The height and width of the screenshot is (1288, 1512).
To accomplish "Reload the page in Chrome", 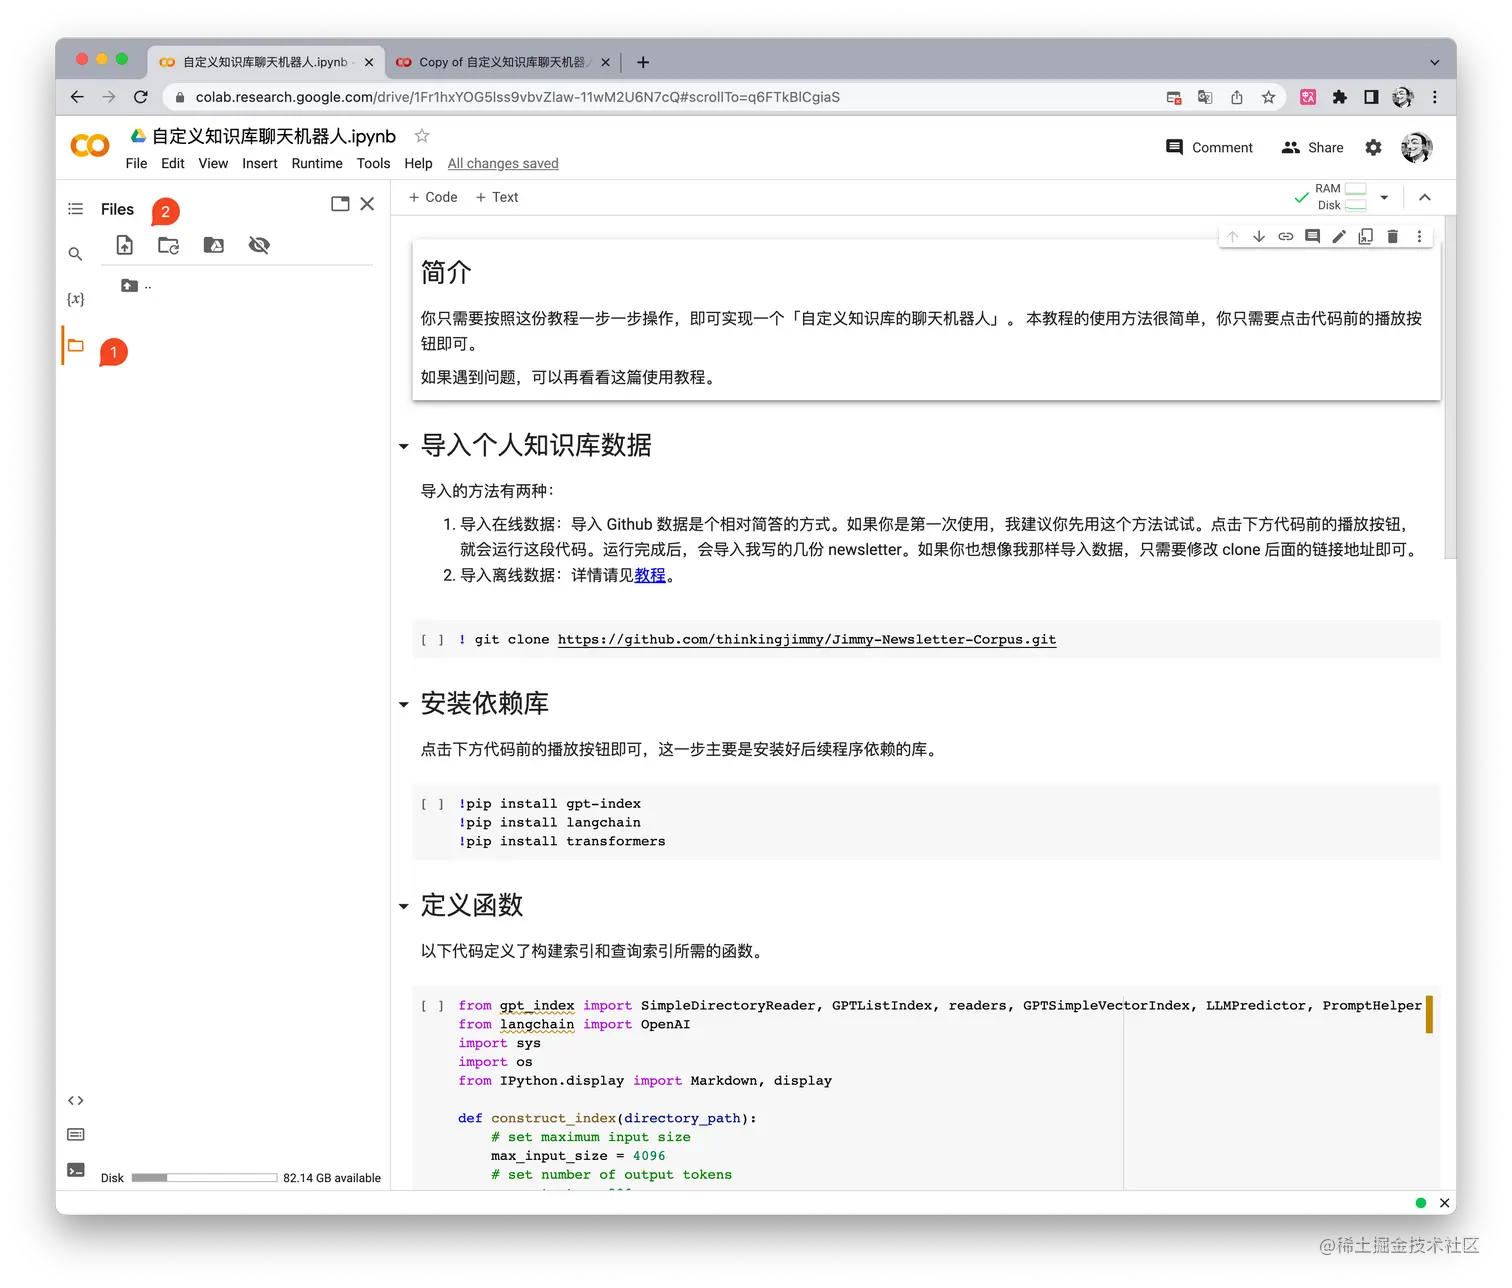I will (140, 97).
